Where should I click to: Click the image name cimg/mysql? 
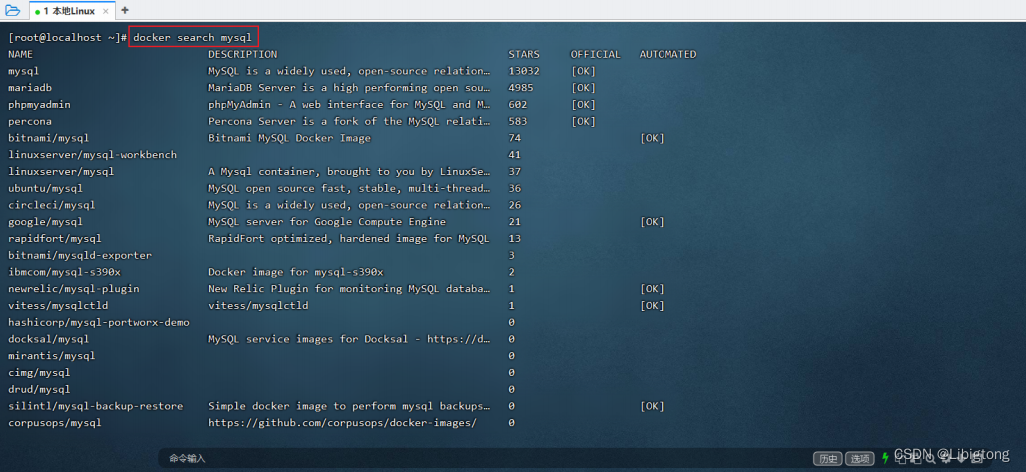(39, 372)
